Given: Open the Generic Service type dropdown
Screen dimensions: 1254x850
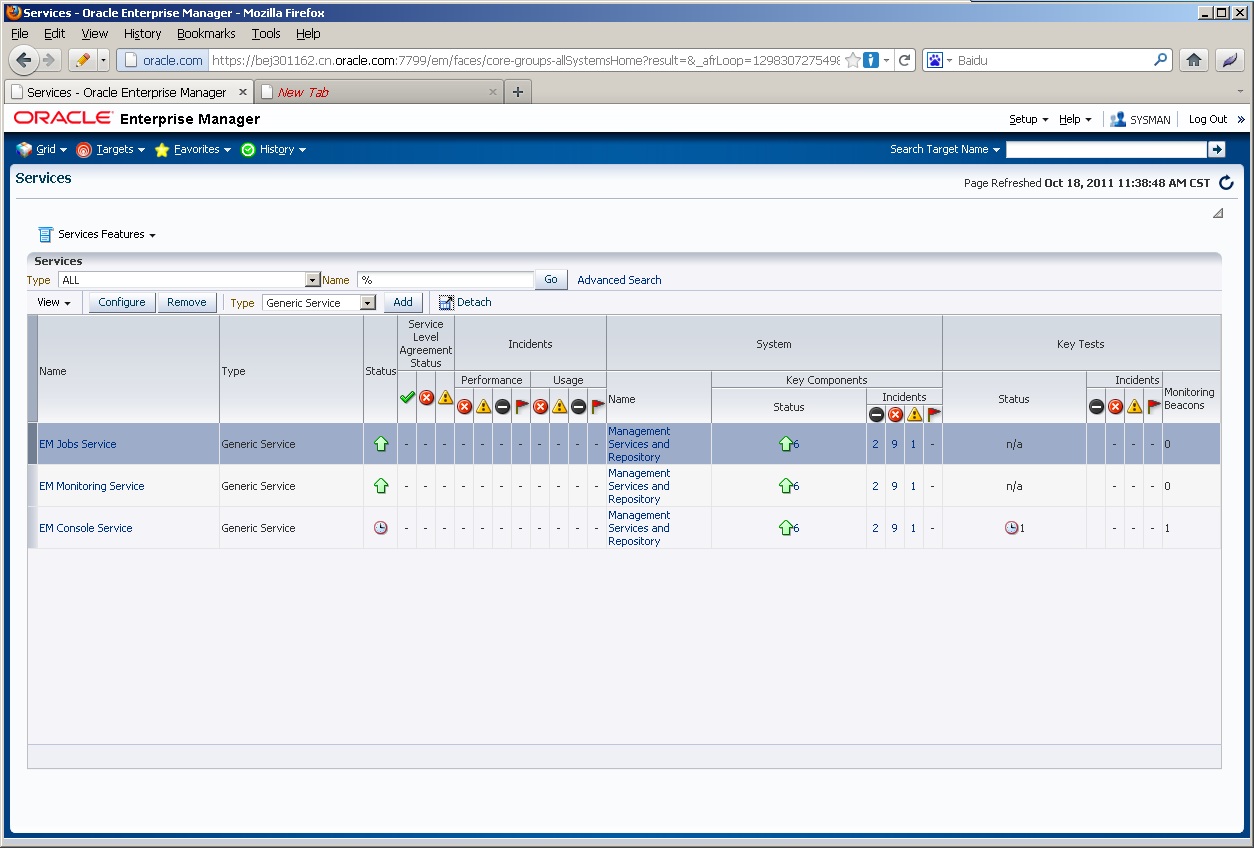Looking at the screenshot, I should point(319,302).
